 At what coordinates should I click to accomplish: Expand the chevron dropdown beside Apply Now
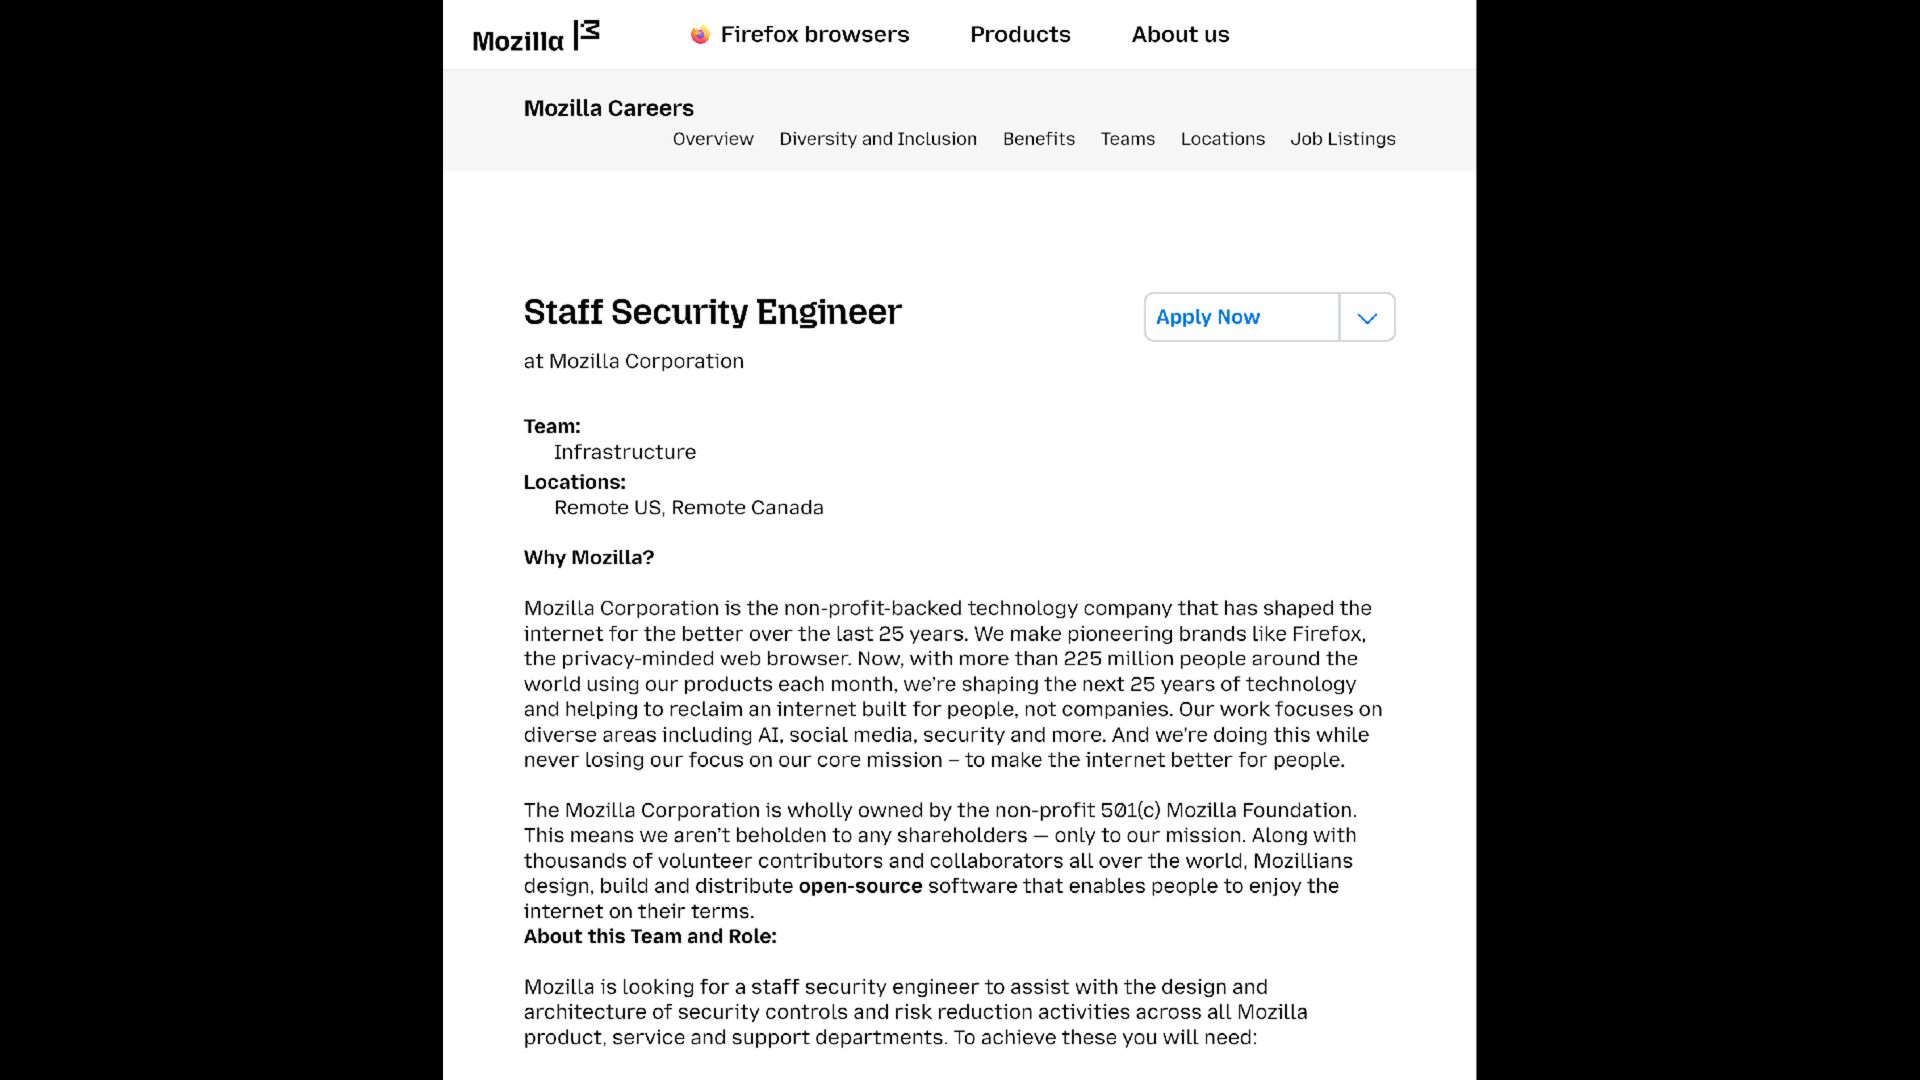click(x=1367, y=318)
